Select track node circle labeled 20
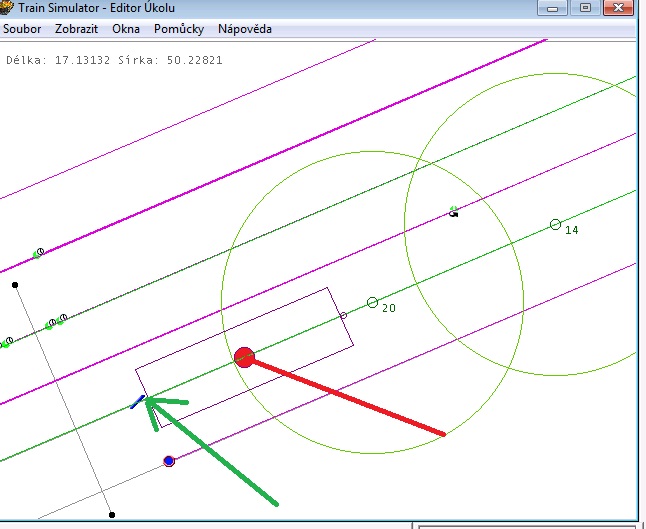This screenshot has height=529, width=646. click(373, 302)
